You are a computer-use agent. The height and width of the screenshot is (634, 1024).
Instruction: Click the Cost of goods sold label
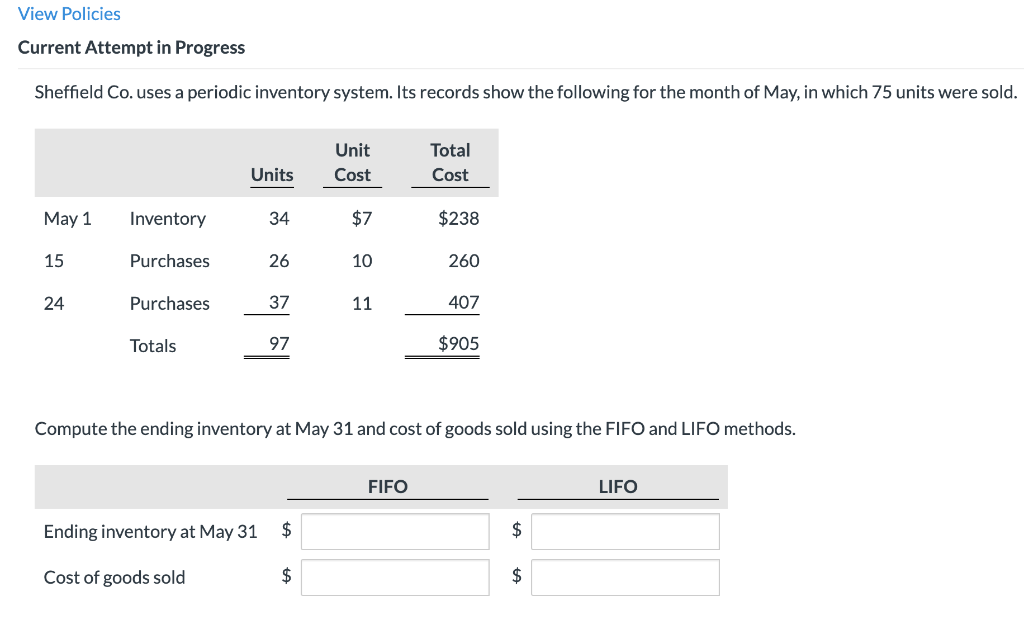(x=114, y=577)
